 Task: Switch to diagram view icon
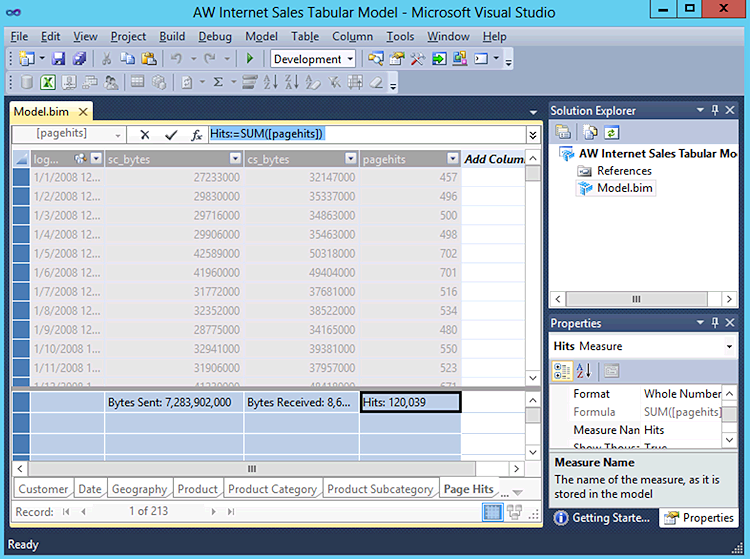[515, 512]
